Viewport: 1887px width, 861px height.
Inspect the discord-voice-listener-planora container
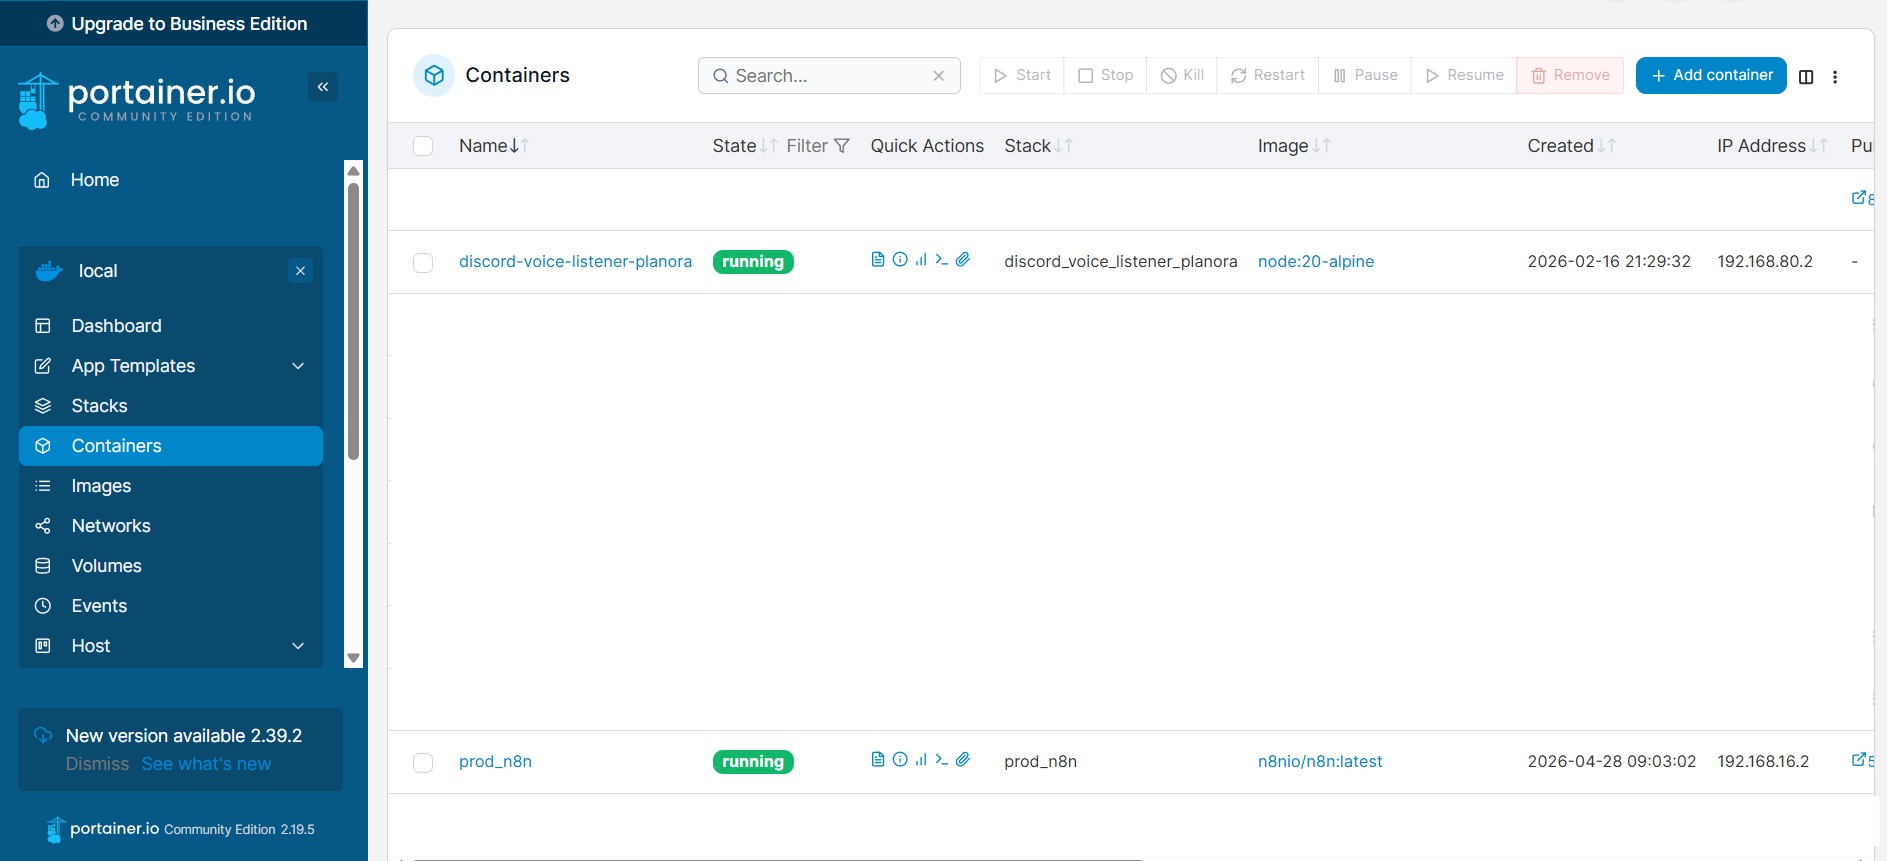[x=900, y=260]
